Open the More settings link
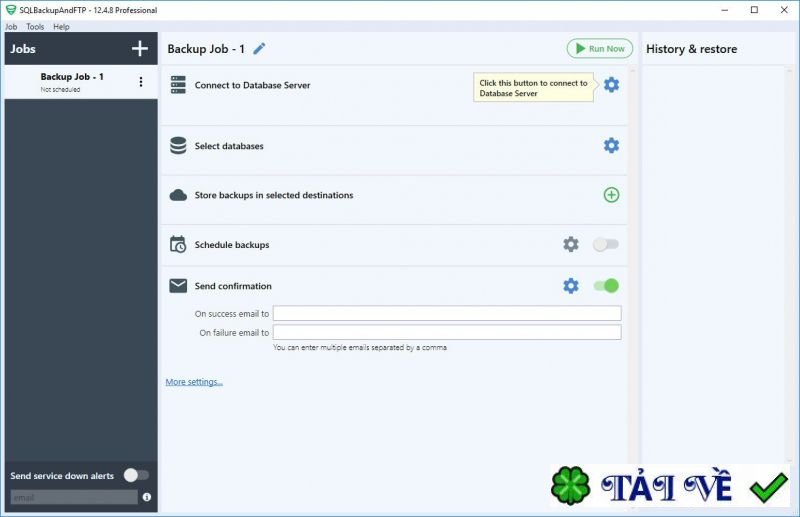This screenshot has width=800, height=517. tap(194, 382)
